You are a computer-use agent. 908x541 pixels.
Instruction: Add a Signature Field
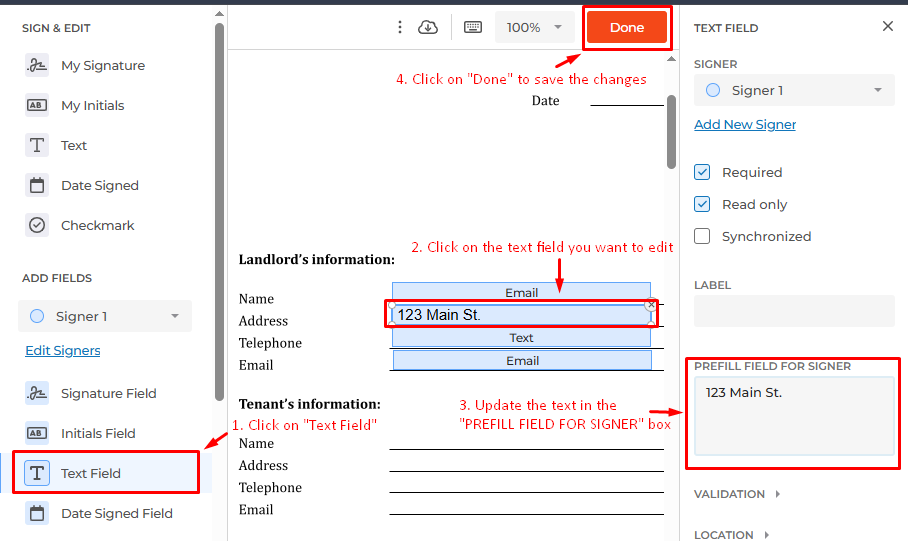click(108, 394)
